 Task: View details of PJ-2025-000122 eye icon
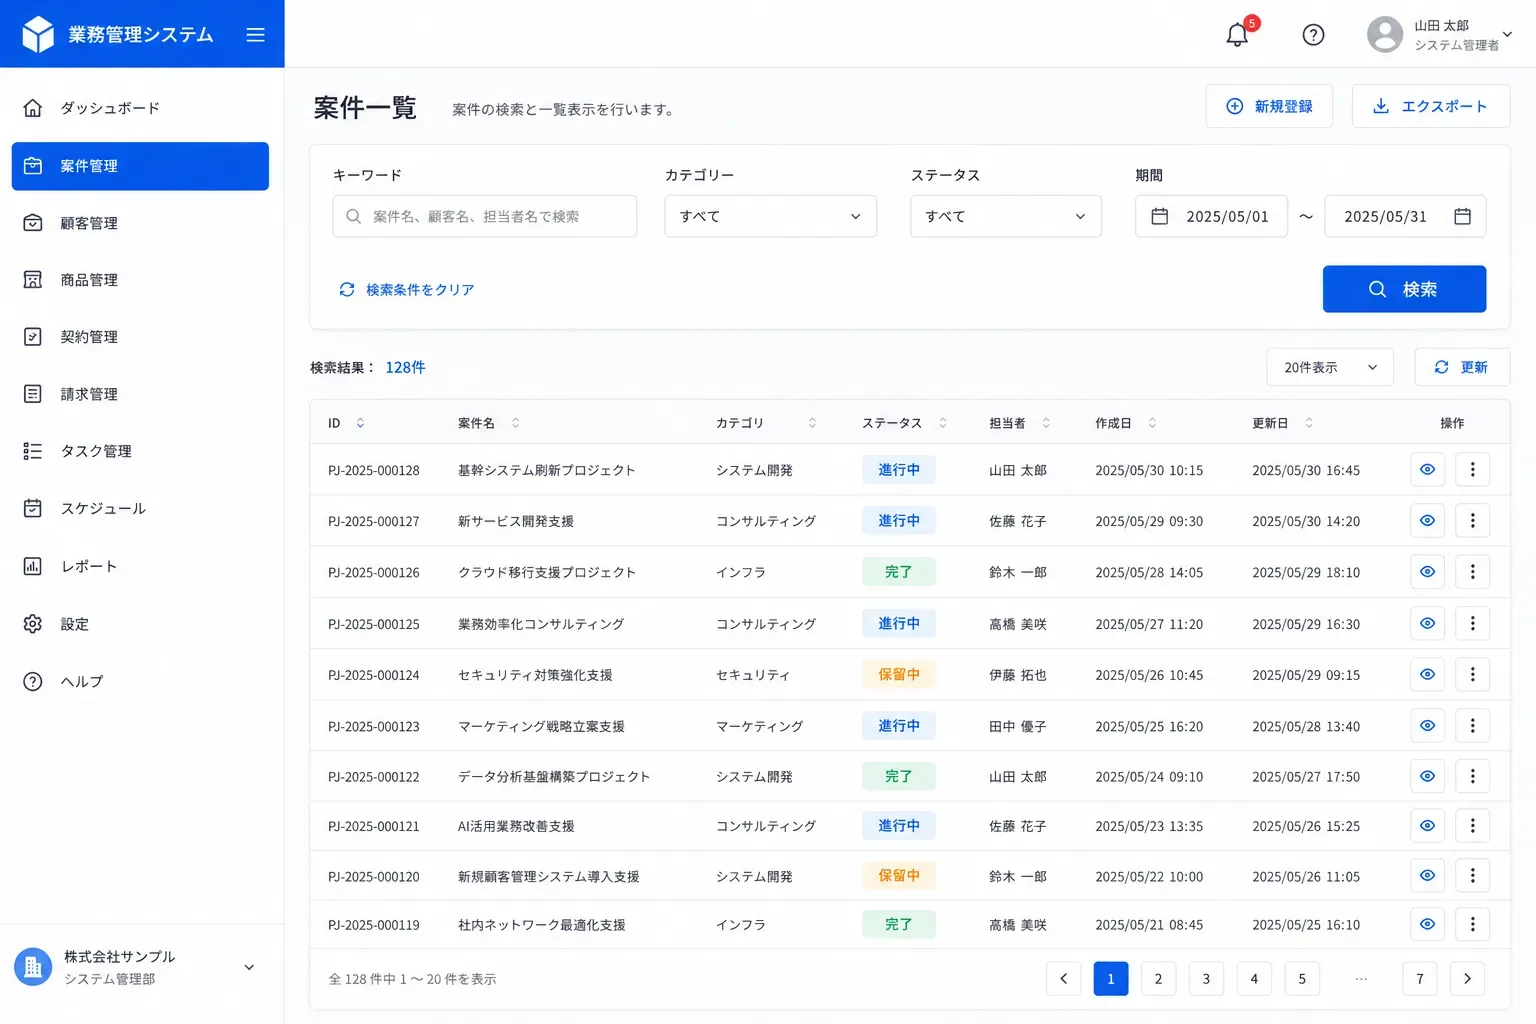1427,776
